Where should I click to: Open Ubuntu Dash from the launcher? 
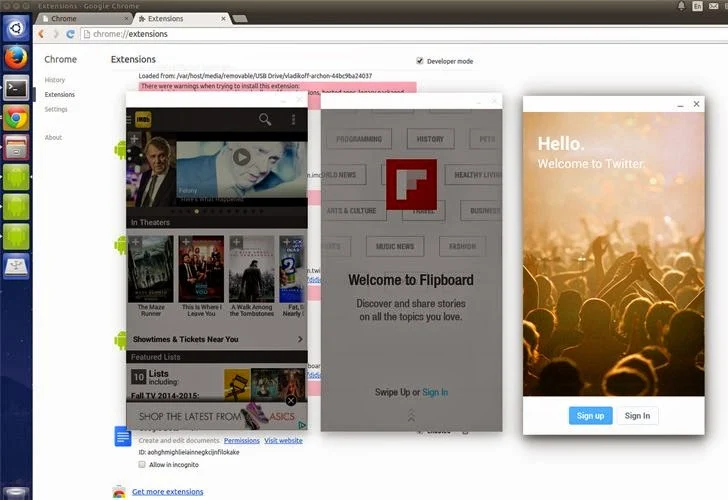click(x=16, y=29)
